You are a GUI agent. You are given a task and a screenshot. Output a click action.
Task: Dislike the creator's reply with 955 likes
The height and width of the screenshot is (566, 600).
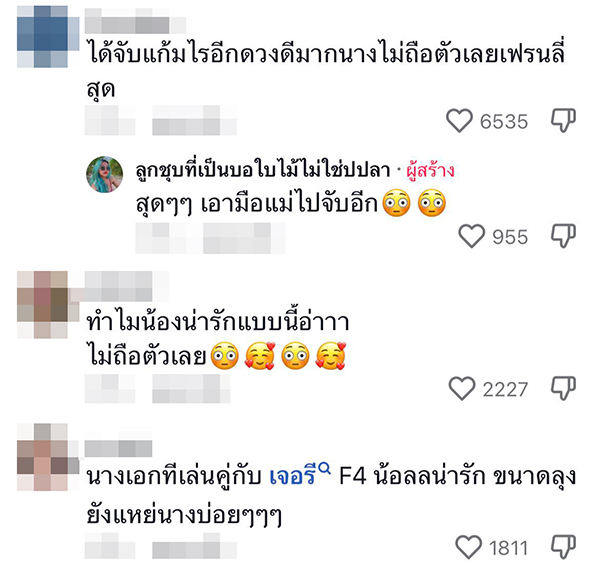[563, 236]
